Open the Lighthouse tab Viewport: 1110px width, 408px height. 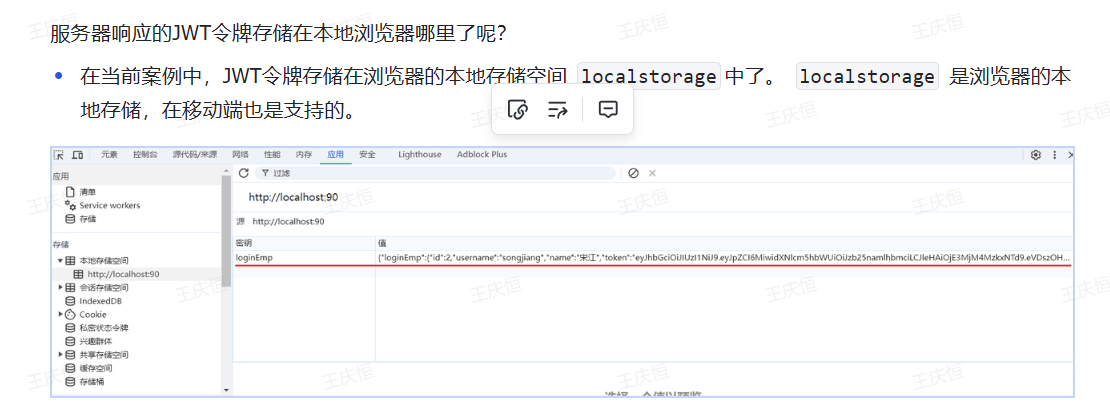(419, 155)
